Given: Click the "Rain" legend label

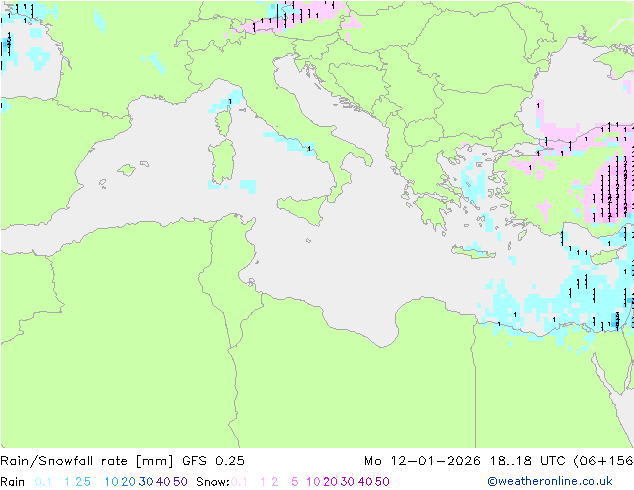Looking at the screenshot, I should point(13,482).
